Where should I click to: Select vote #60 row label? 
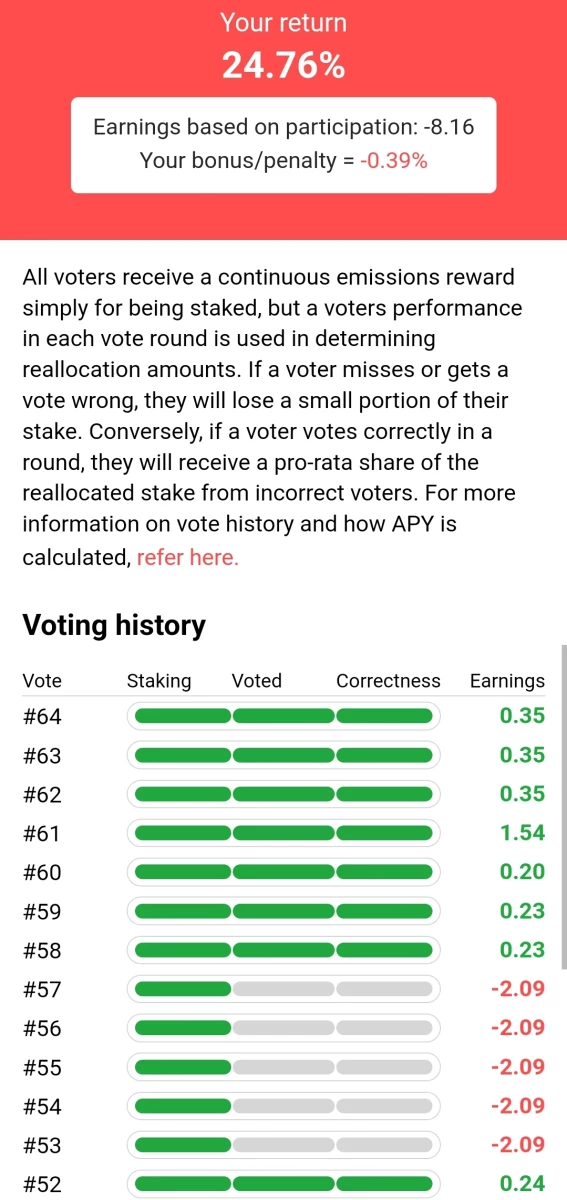click(42, 872)
